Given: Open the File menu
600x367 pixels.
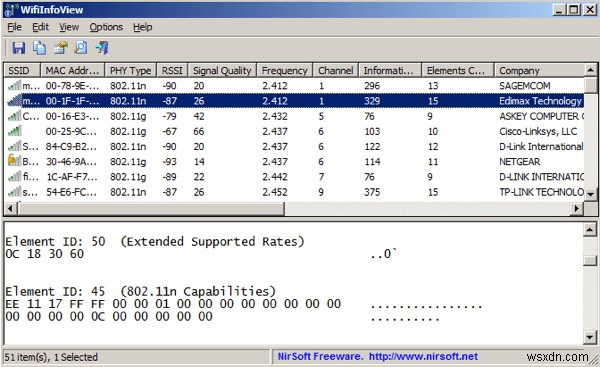Looking at the screenshot, I should [15, 27].
